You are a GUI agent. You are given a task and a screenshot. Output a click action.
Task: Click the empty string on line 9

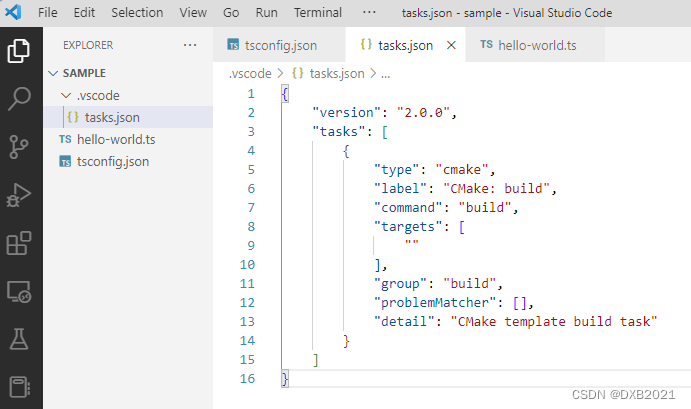412,242
